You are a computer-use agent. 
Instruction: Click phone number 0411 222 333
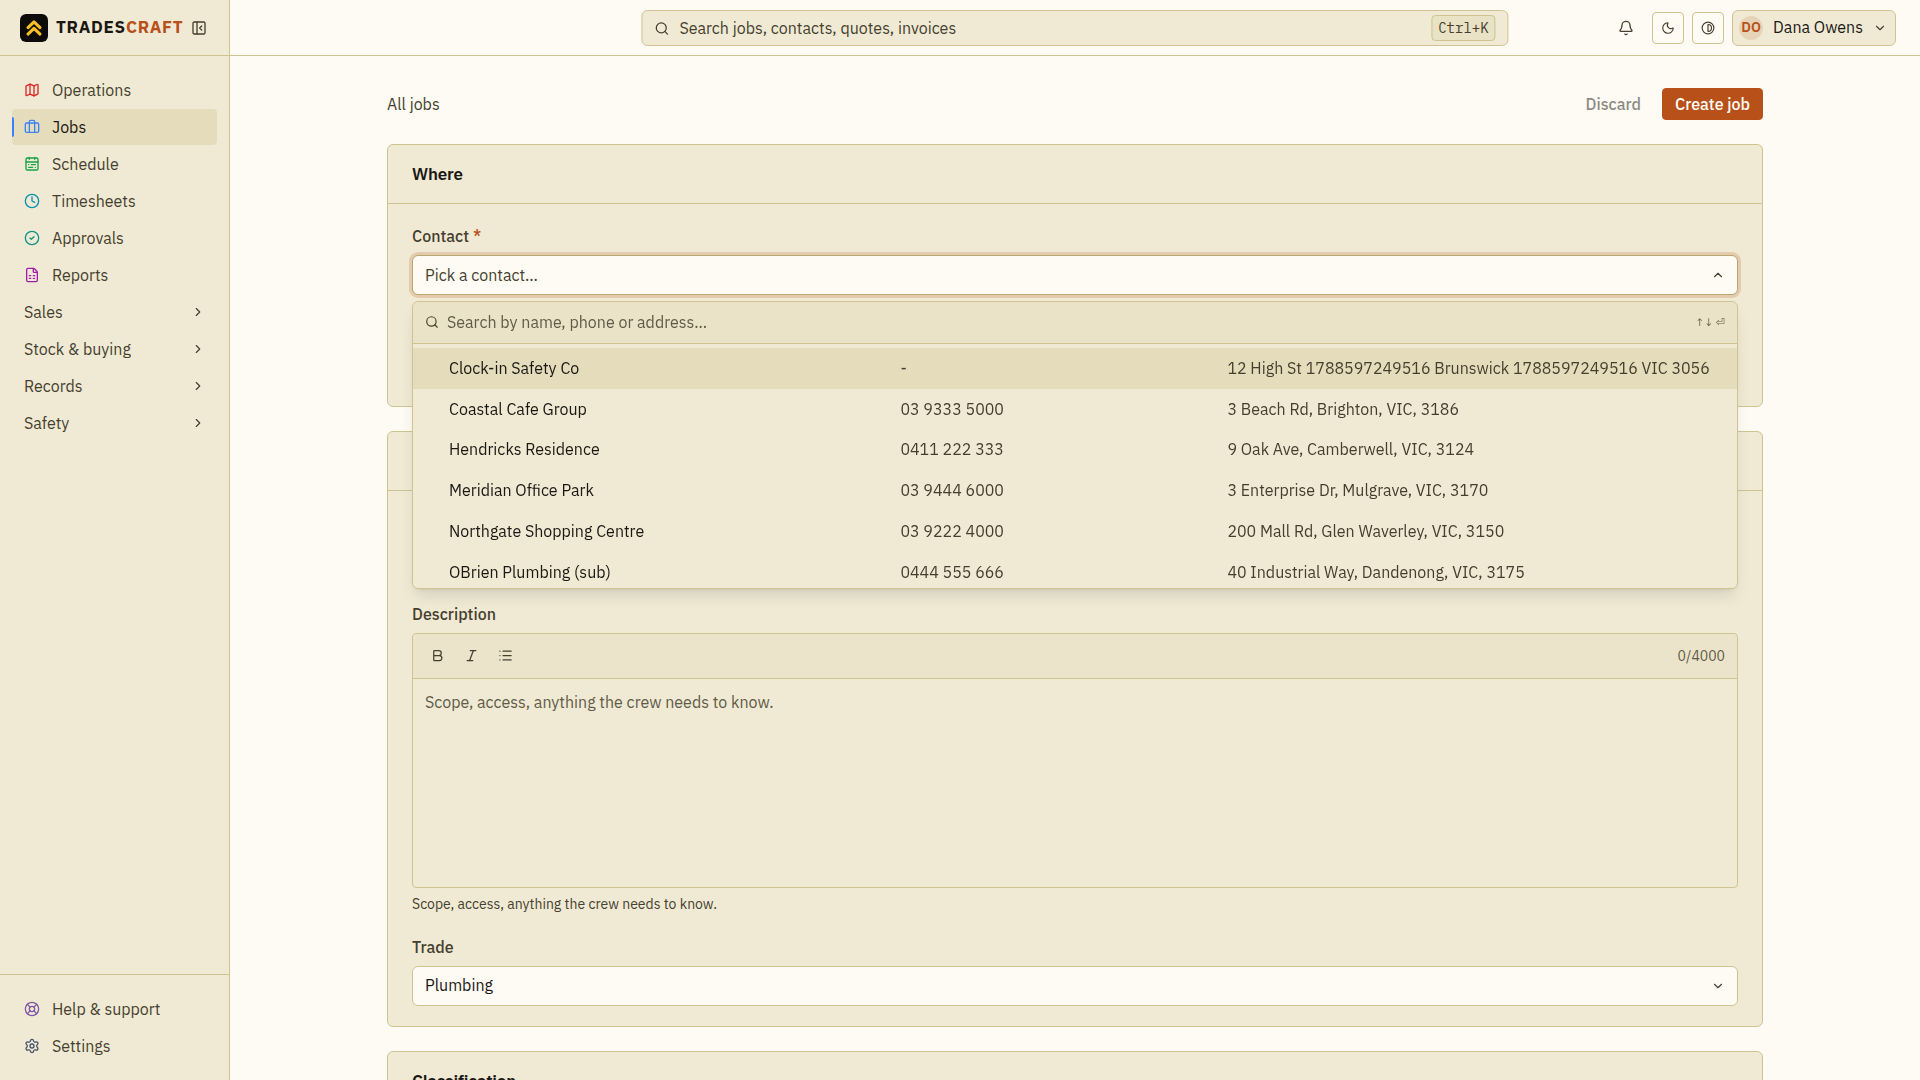(x=951, y=449)
